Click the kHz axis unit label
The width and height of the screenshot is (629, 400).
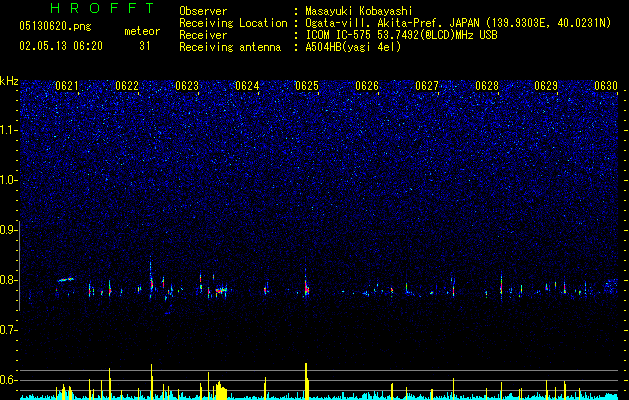pyautogui.click(x=9, y=81)
